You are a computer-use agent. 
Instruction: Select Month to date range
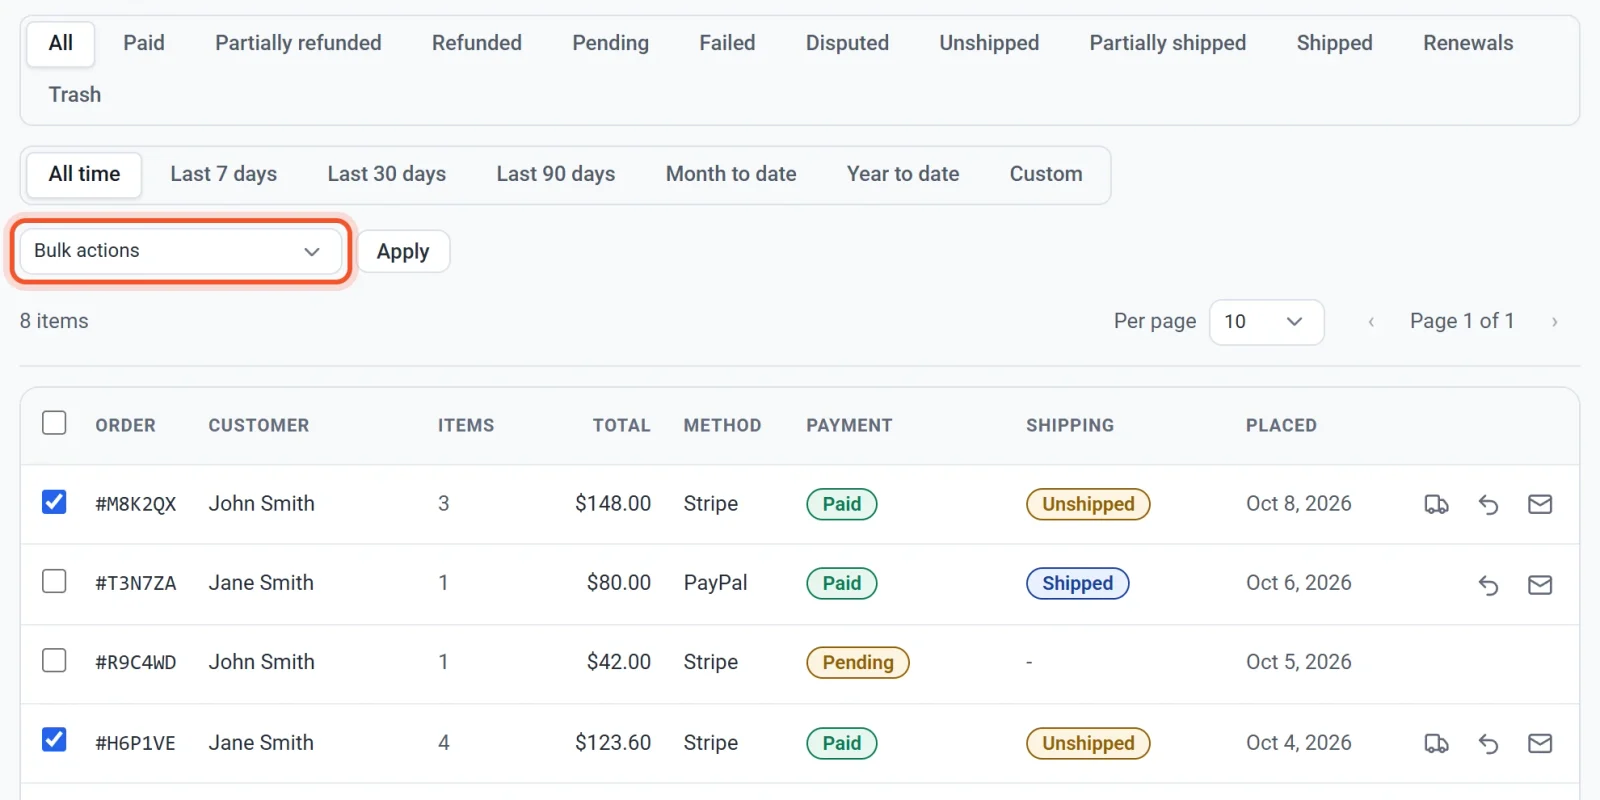731,174
